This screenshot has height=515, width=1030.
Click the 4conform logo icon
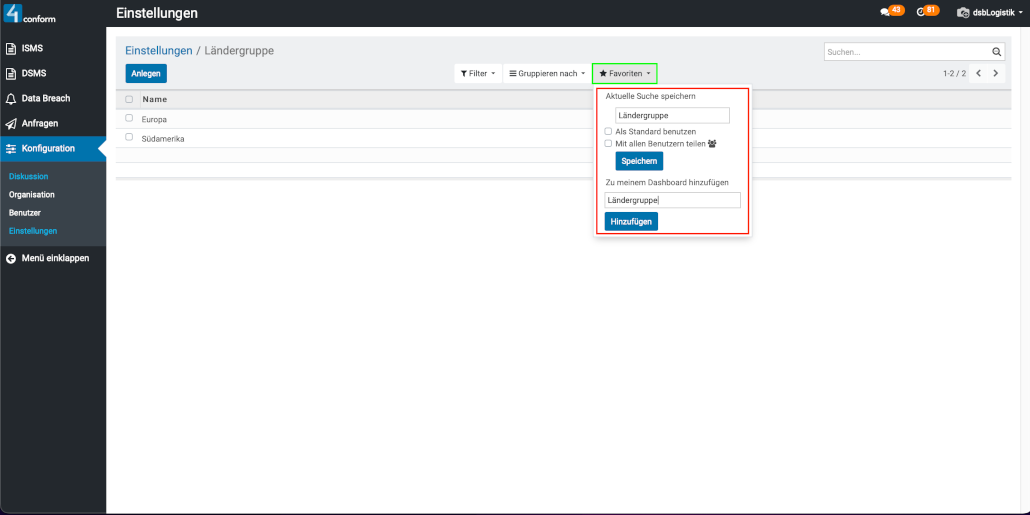click(x=13, y=13)
